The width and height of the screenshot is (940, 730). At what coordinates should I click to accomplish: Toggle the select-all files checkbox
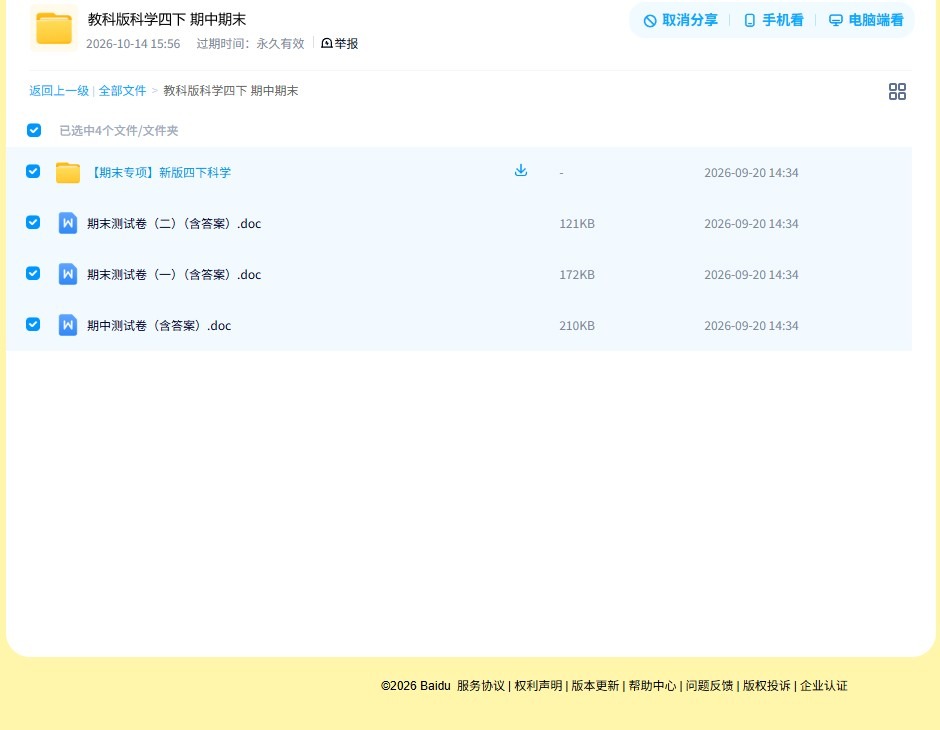pos(34,130)
